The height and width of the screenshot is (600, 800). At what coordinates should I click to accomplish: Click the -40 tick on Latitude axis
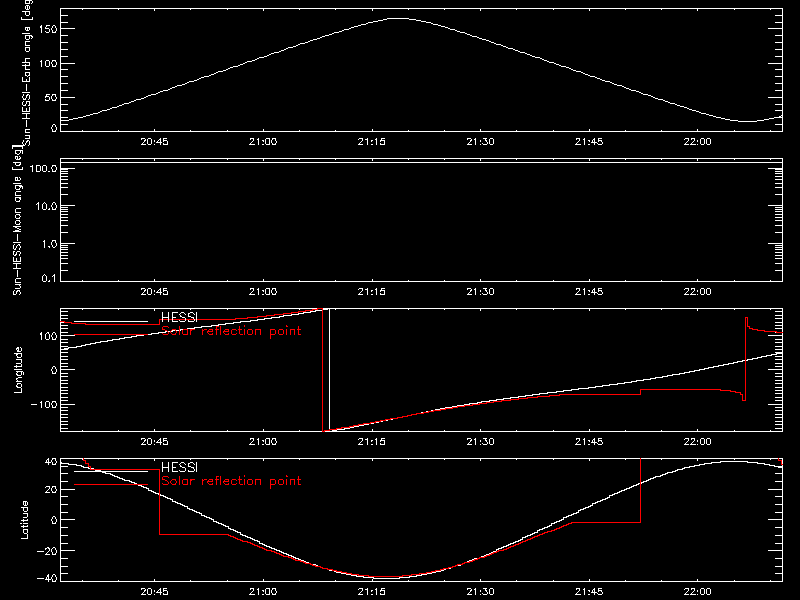(x=47, y=579)
